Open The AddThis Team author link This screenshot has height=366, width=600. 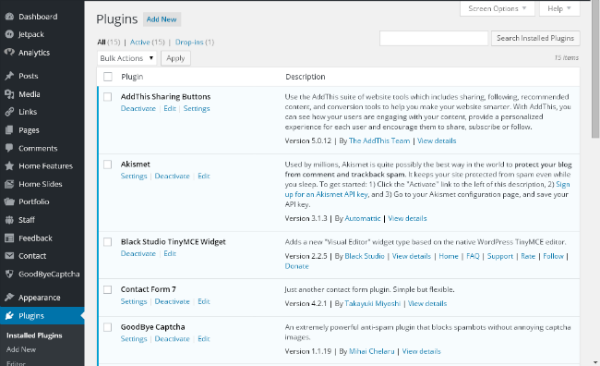pyautogui.click(x=379, y=141)
